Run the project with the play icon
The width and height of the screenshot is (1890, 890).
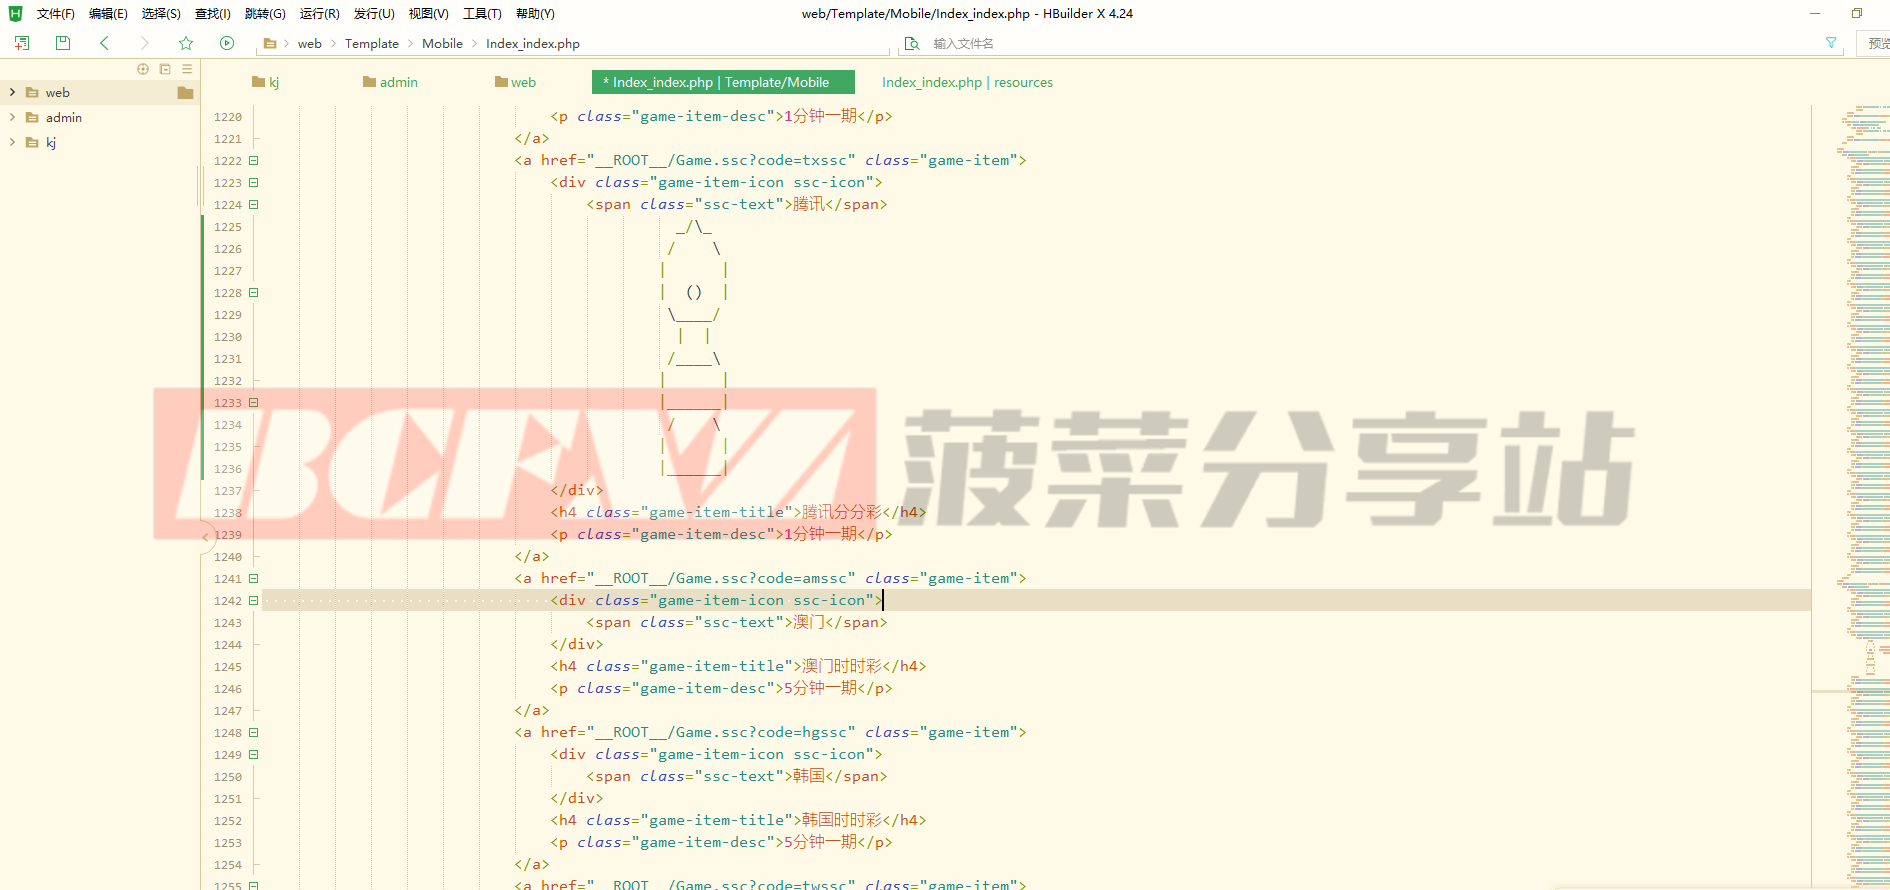click(x=227, y=43)
